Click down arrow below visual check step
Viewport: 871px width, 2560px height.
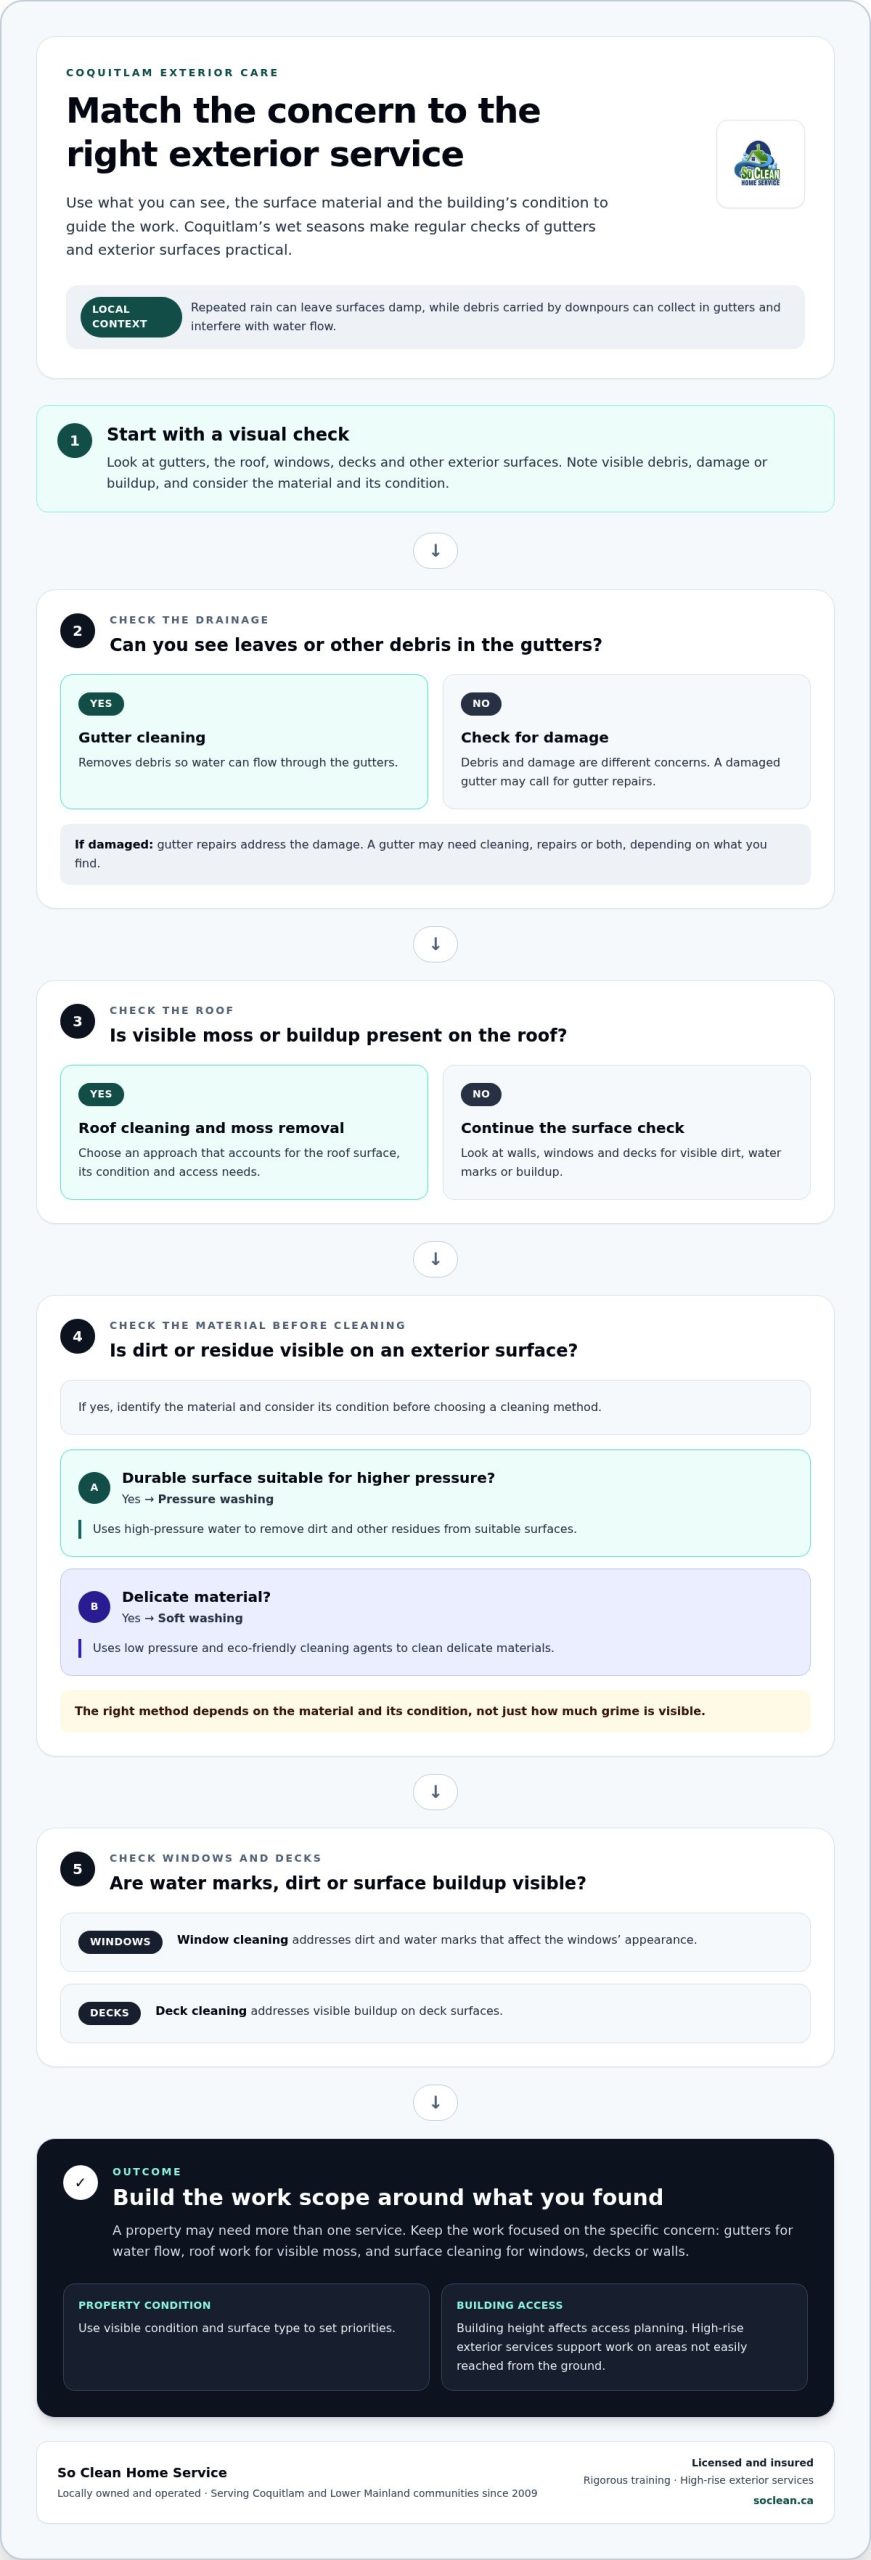tap(435, 551)
